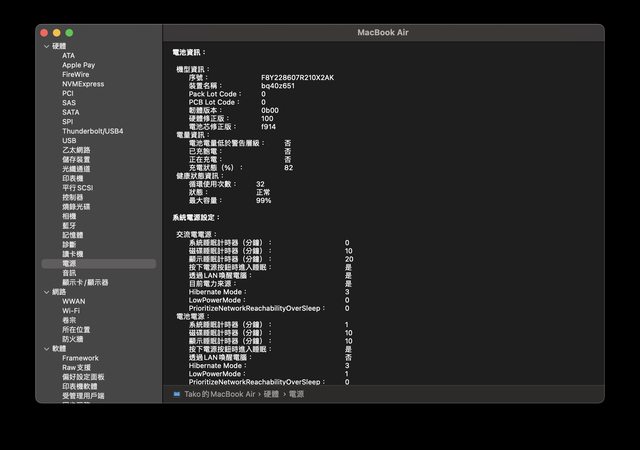Open the Thunderbolt/USB4 sidebar entry

point(92,131)
